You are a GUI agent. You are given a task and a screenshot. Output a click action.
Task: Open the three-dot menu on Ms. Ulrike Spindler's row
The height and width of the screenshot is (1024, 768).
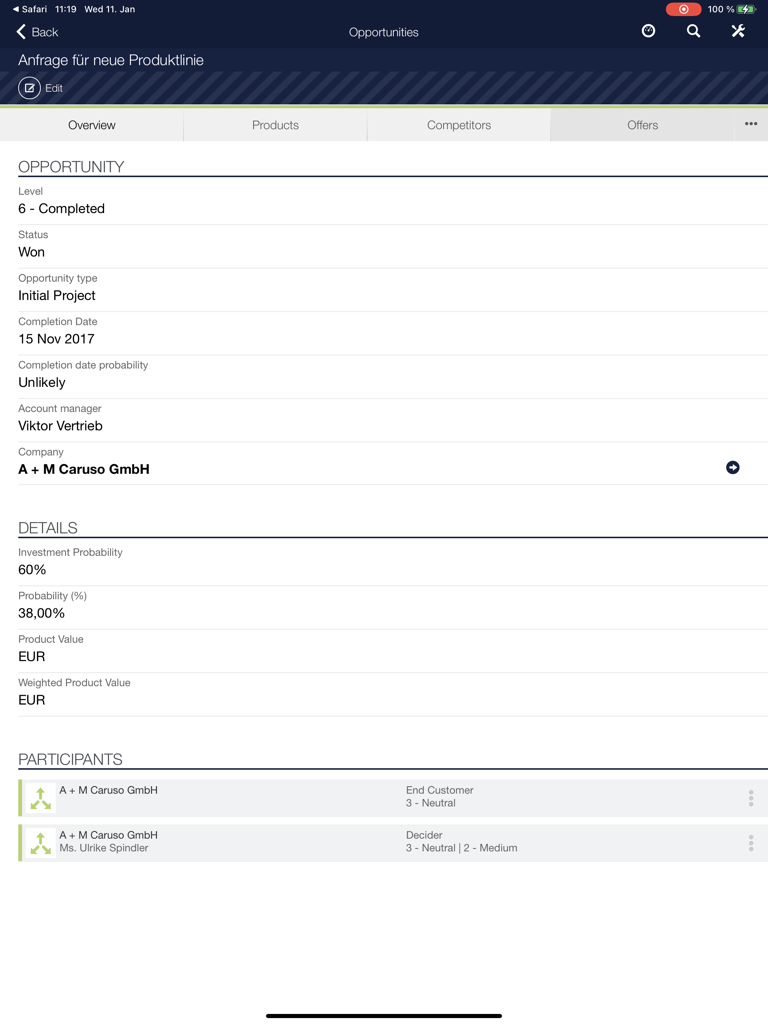[751, 842]
